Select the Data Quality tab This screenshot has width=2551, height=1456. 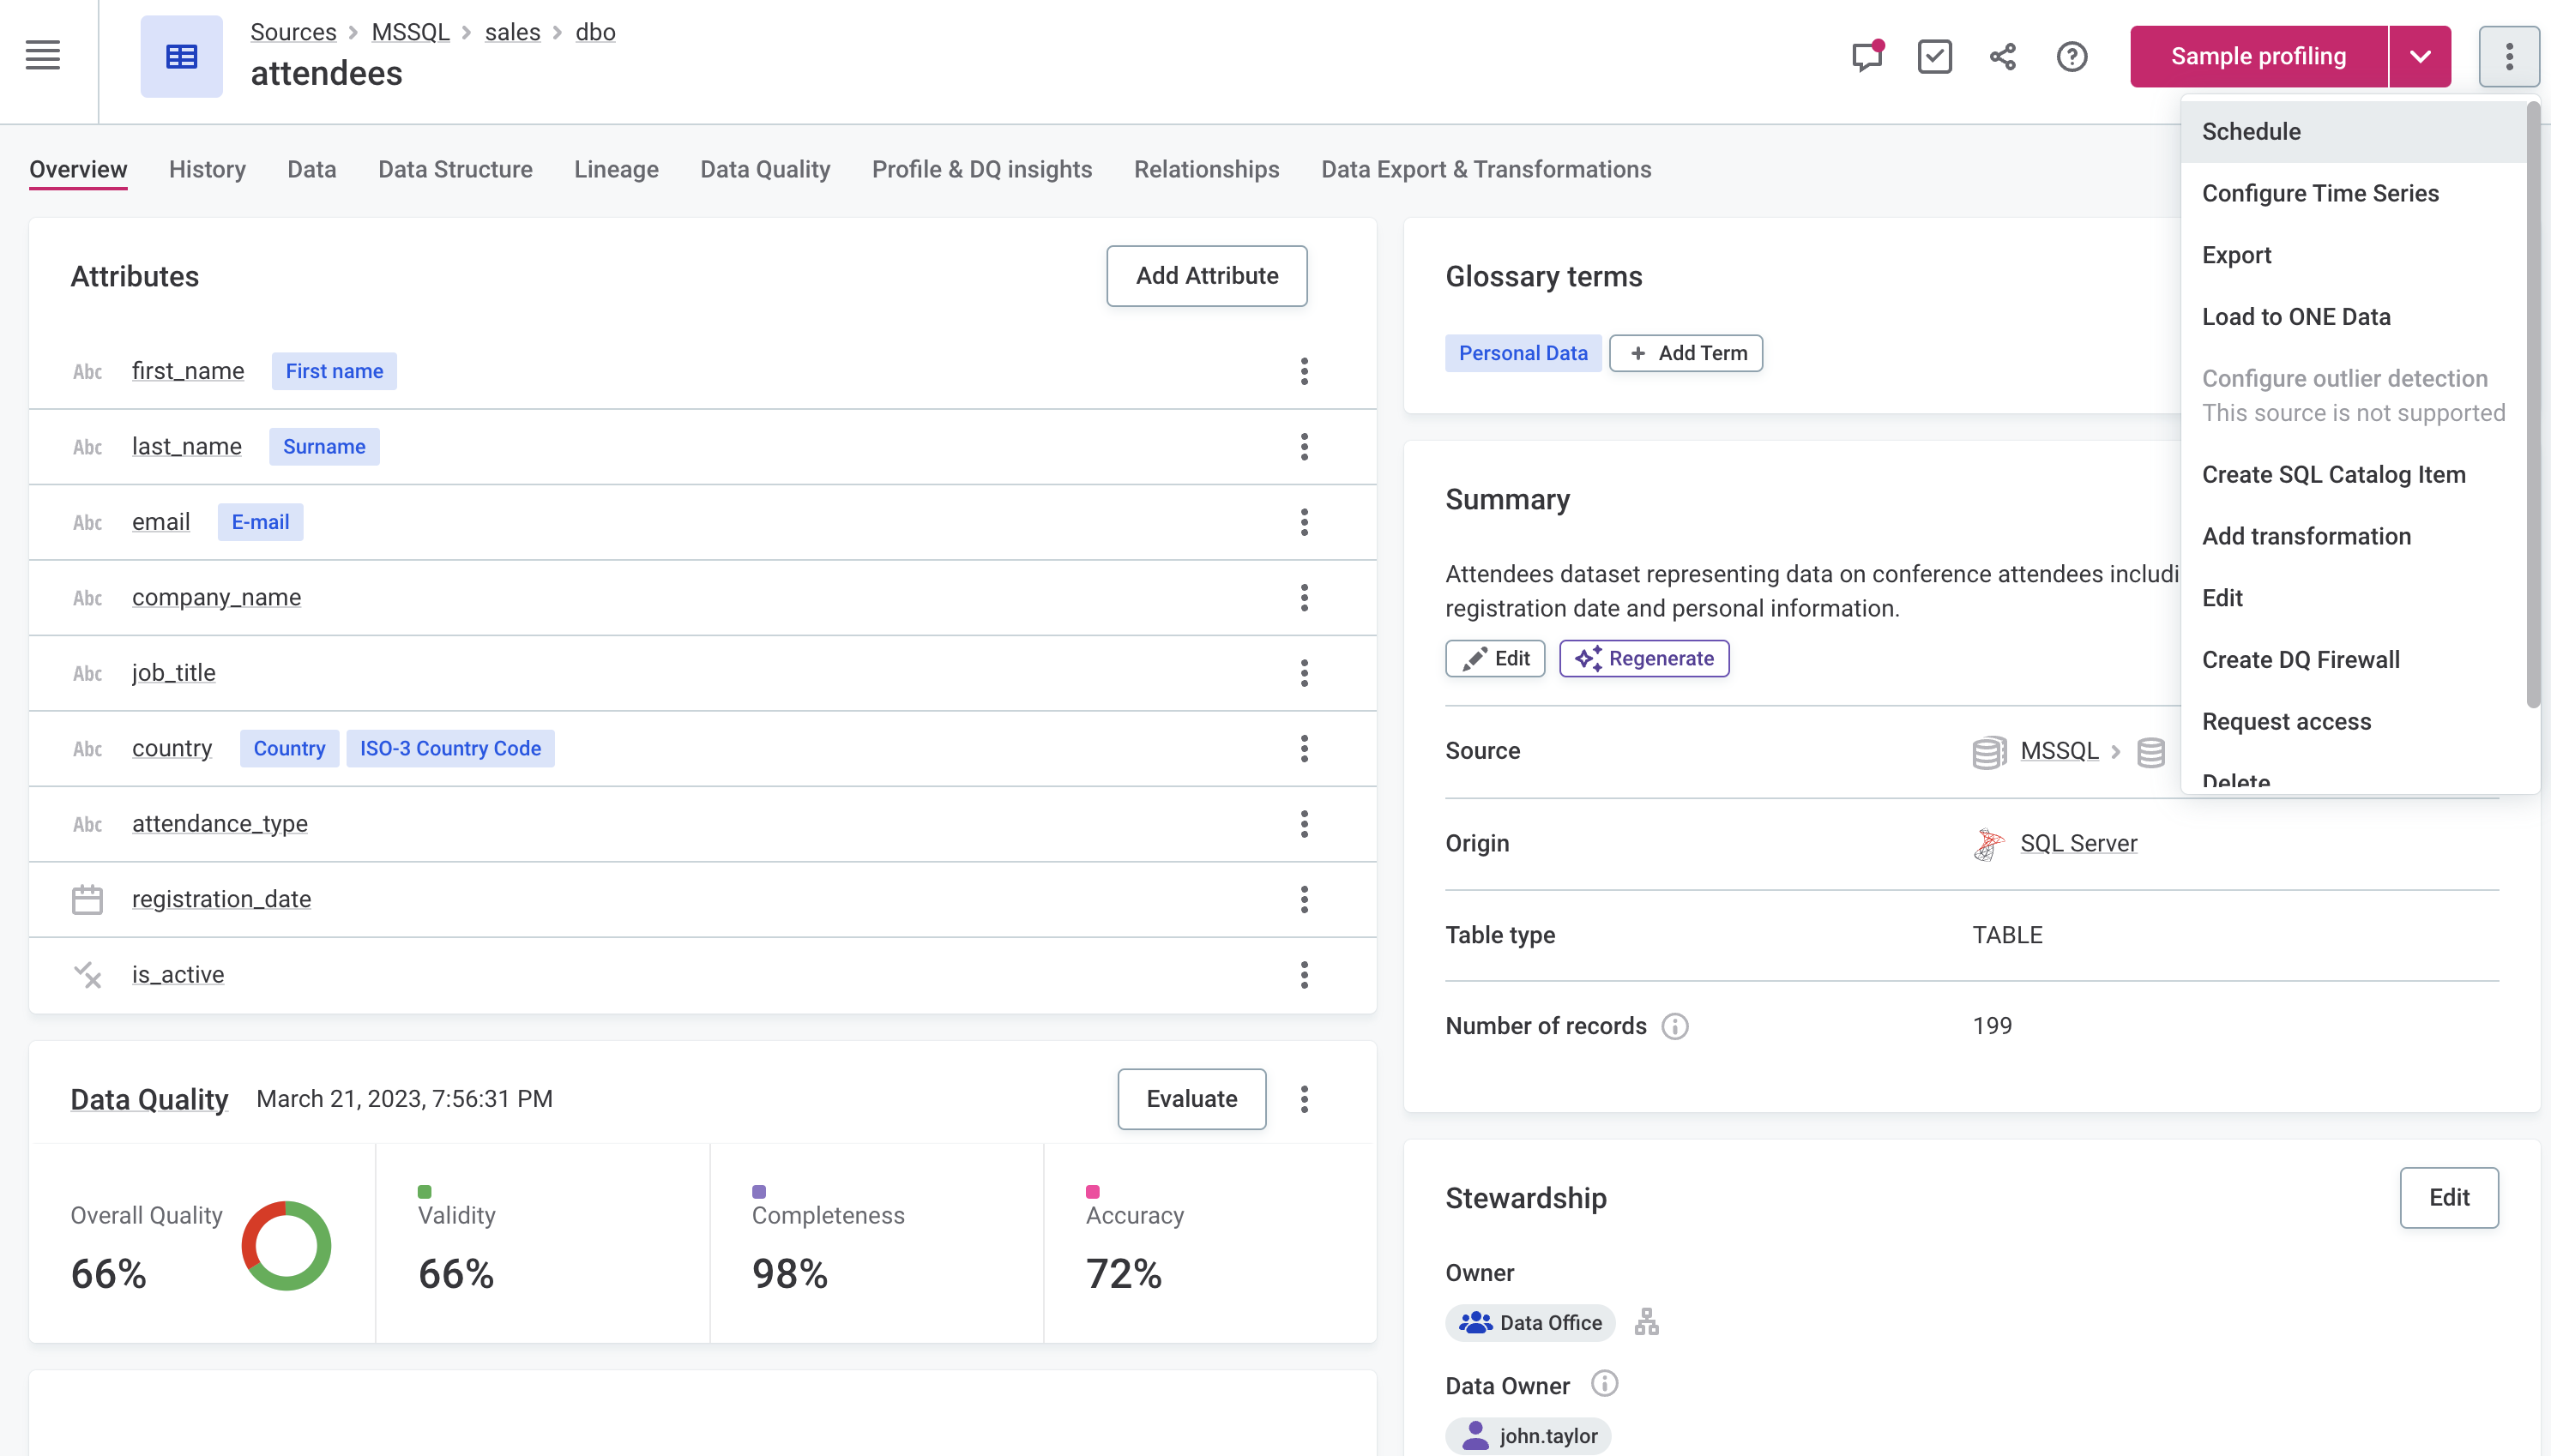(x=764, y=168)
